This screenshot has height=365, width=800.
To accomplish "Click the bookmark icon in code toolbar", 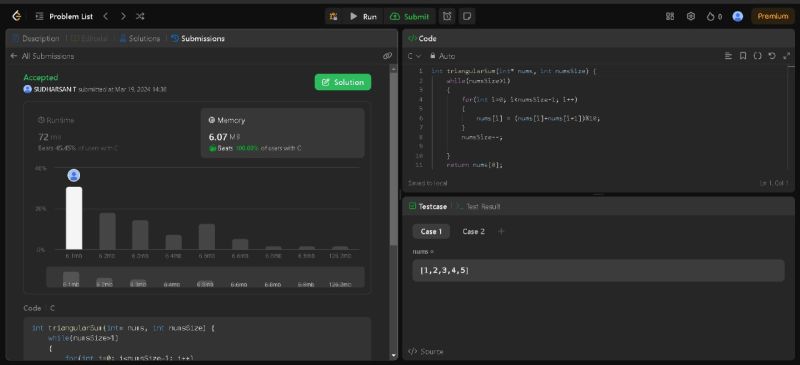I will (743, 56).
